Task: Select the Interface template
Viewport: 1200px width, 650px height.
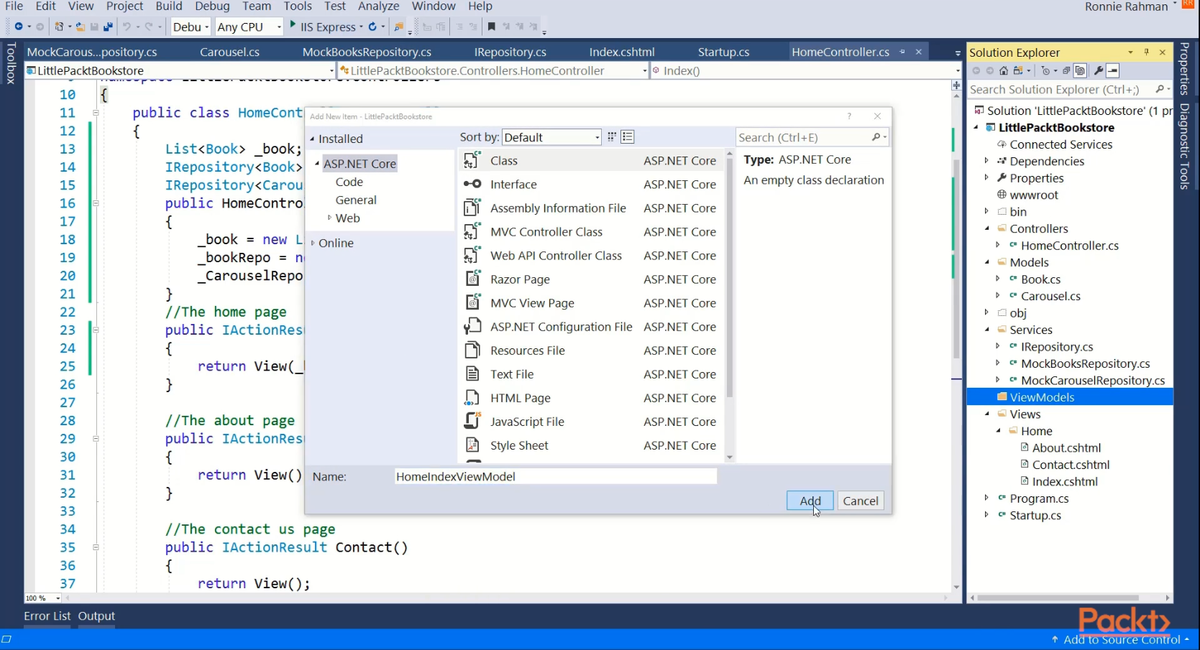Action: 592,184
